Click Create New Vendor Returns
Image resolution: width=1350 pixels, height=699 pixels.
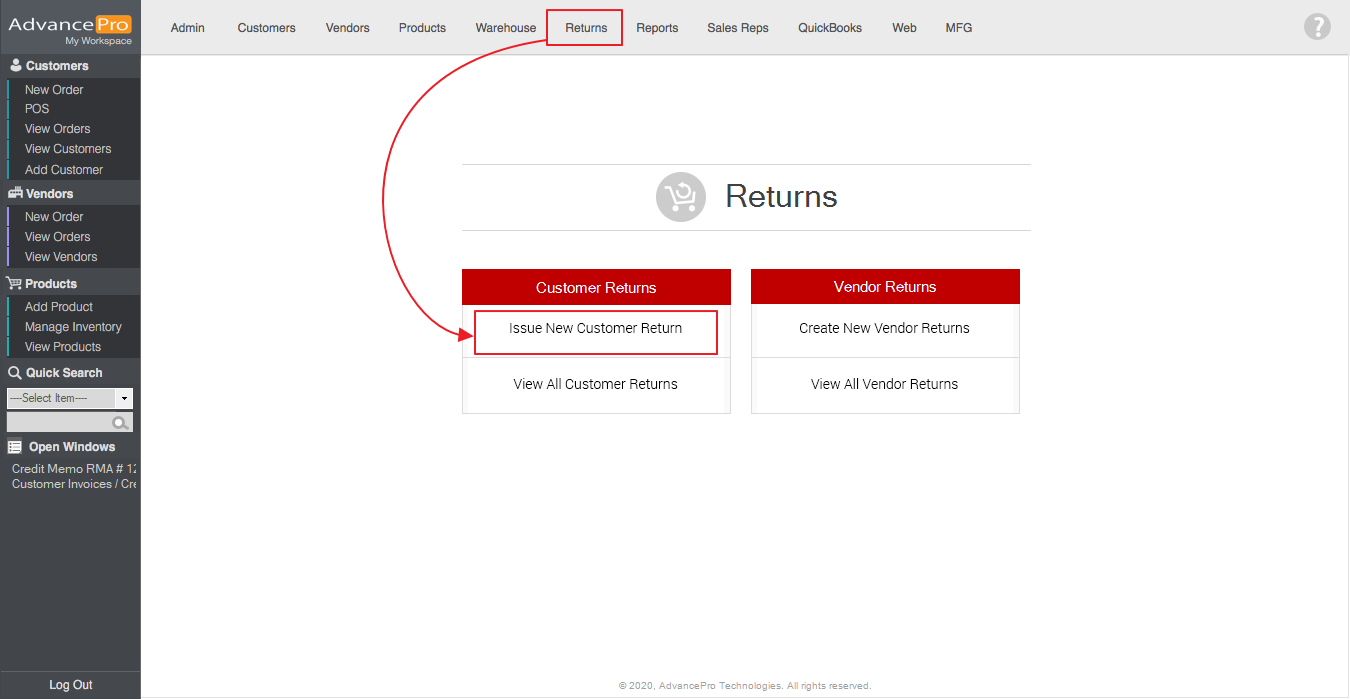pyautogui.click(x=884, y=329)
